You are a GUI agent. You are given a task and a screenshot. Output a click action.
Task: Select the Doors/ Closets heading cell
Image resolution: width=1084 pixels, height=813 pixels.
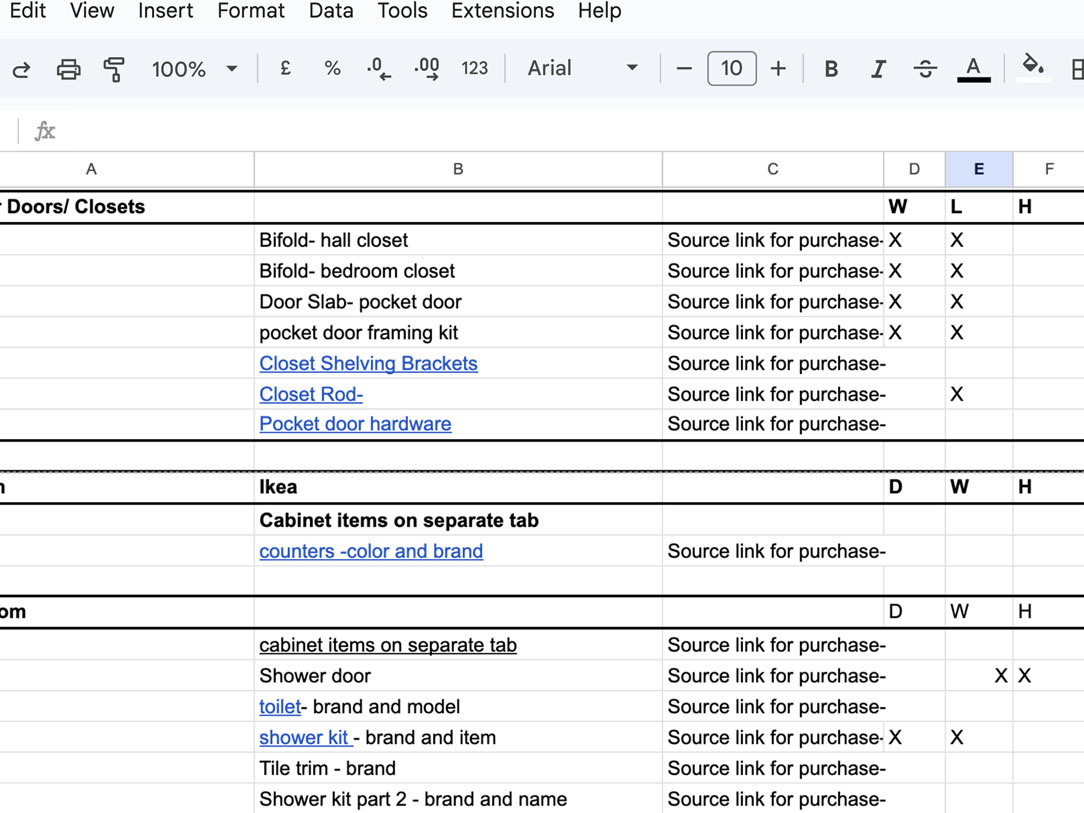[x=127, y=207]
